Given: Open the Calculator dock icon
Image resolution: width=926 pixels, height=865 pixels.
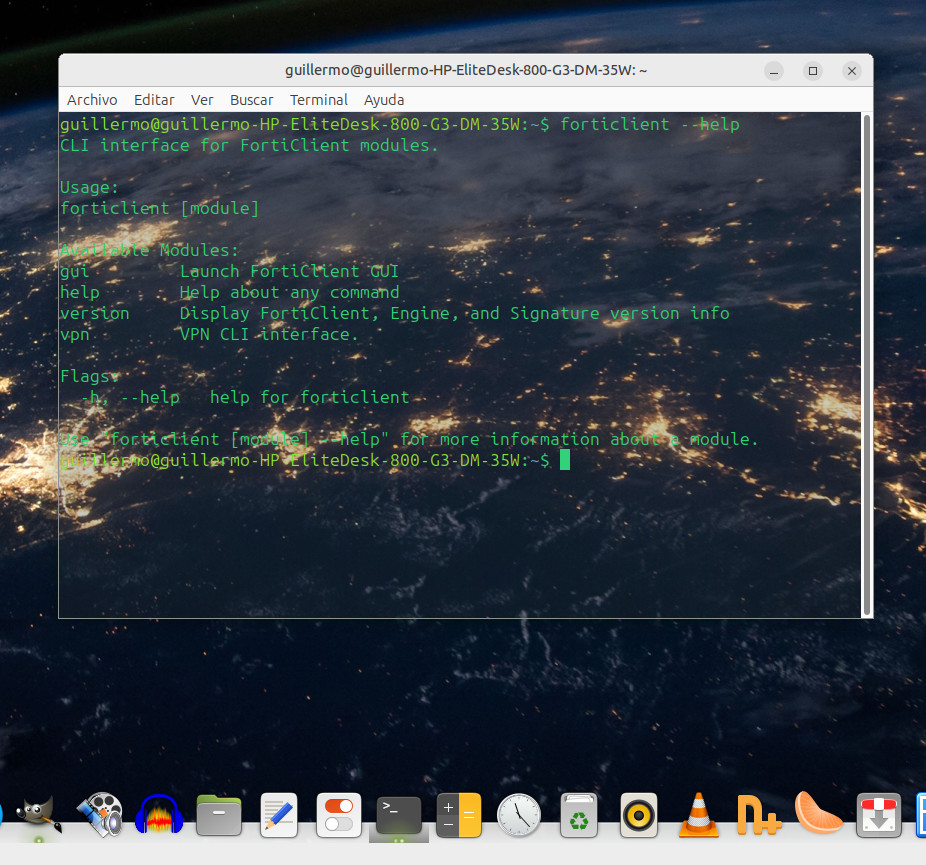Looking at the screenshot, I should [x=459, y=815].
